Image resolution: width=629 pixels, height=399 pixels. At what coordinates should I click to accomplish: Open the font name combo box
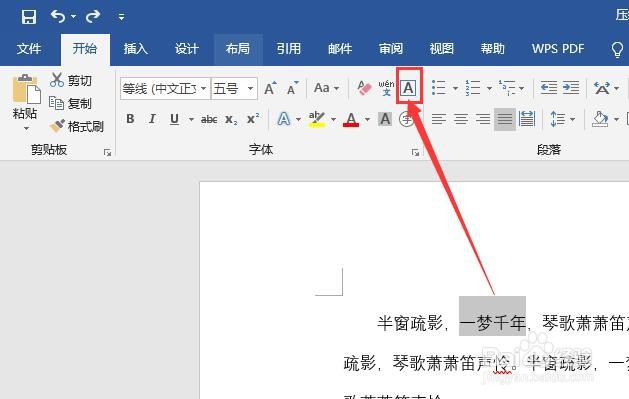pyautogui.click(x=165, y=88)
